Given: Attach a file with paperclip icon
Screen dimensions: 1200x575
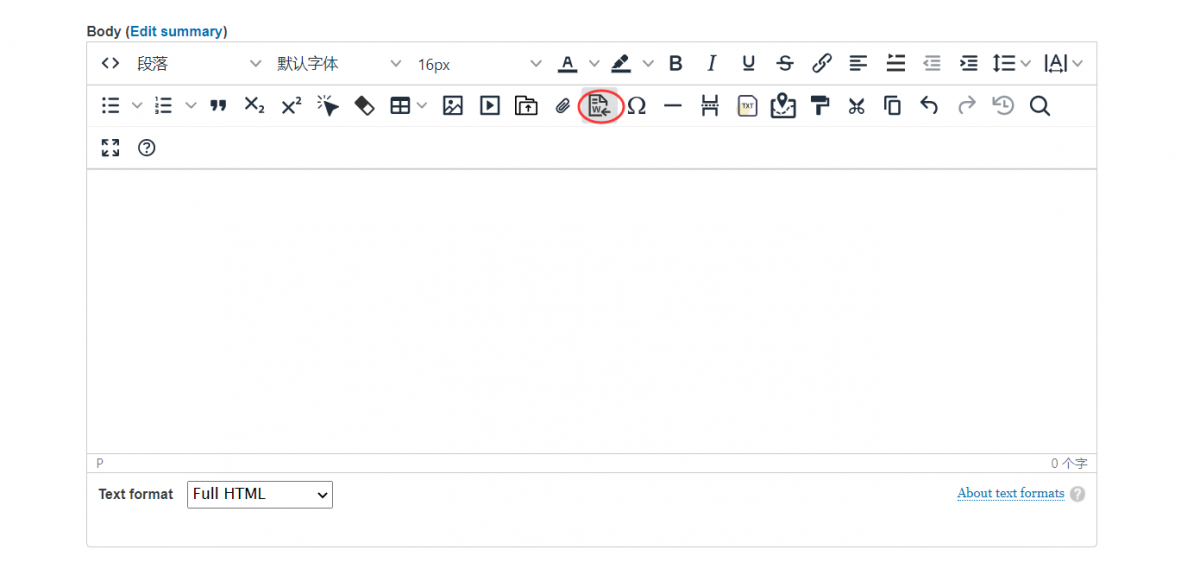Looking at the screenshot, I should pyautogui.click(x=563, y=106).
